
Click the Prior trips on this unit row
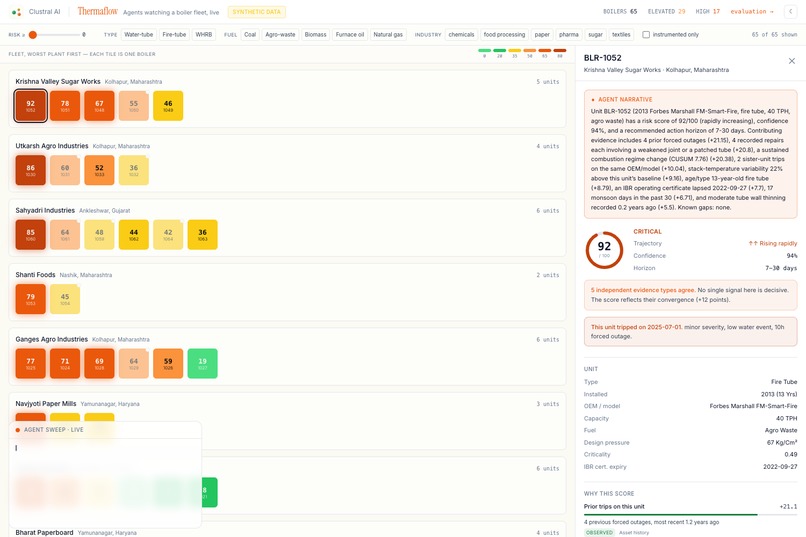pos(690,507)
